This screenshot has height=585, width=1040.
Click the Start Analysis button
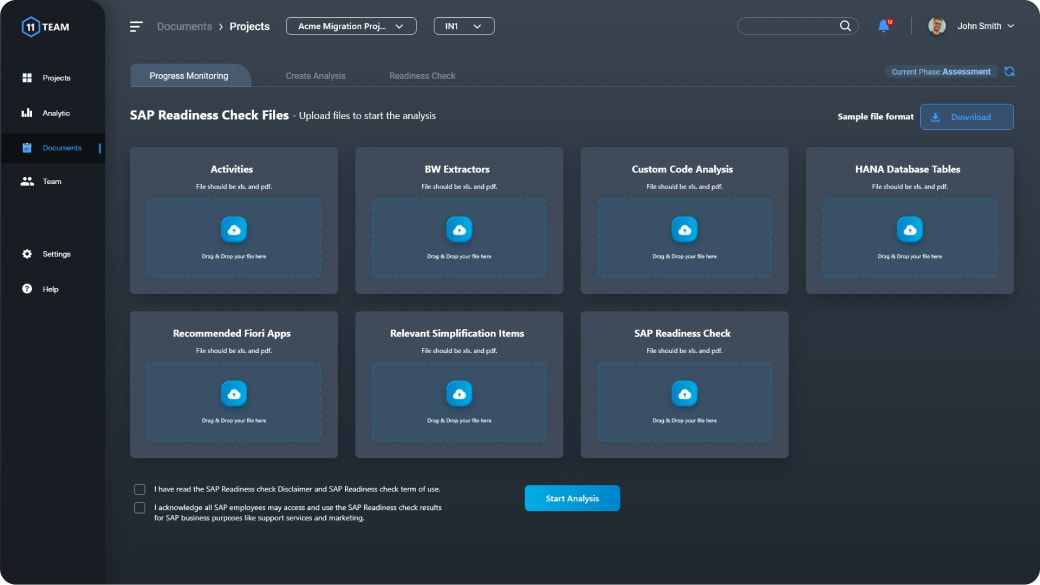click(x=572, y=498)
